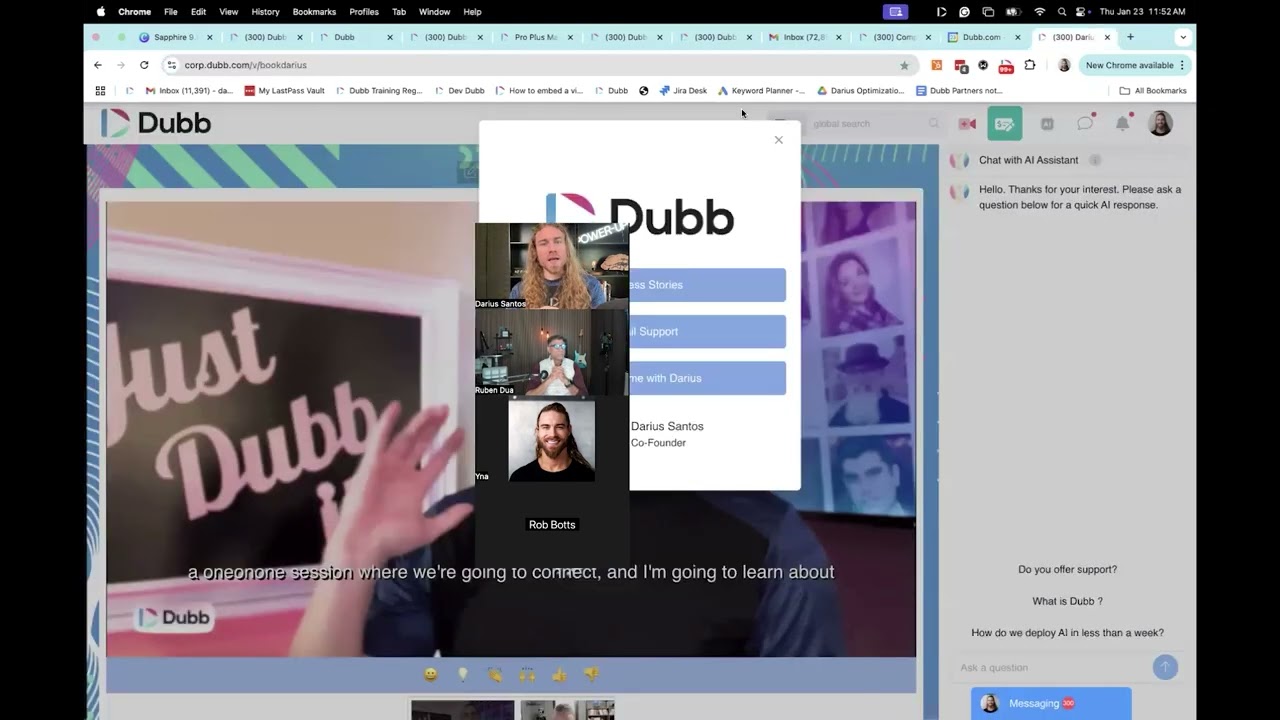React with the light bulb emoji
The height and width of the screenshot is (720, 1280).
tap(462, 675)
